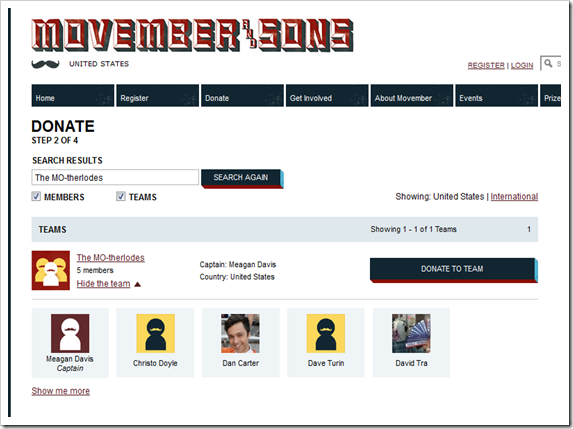The width and height of the screenshot is (573, 429).
Task: Click the team search text field
Action: tap(115, 178)
